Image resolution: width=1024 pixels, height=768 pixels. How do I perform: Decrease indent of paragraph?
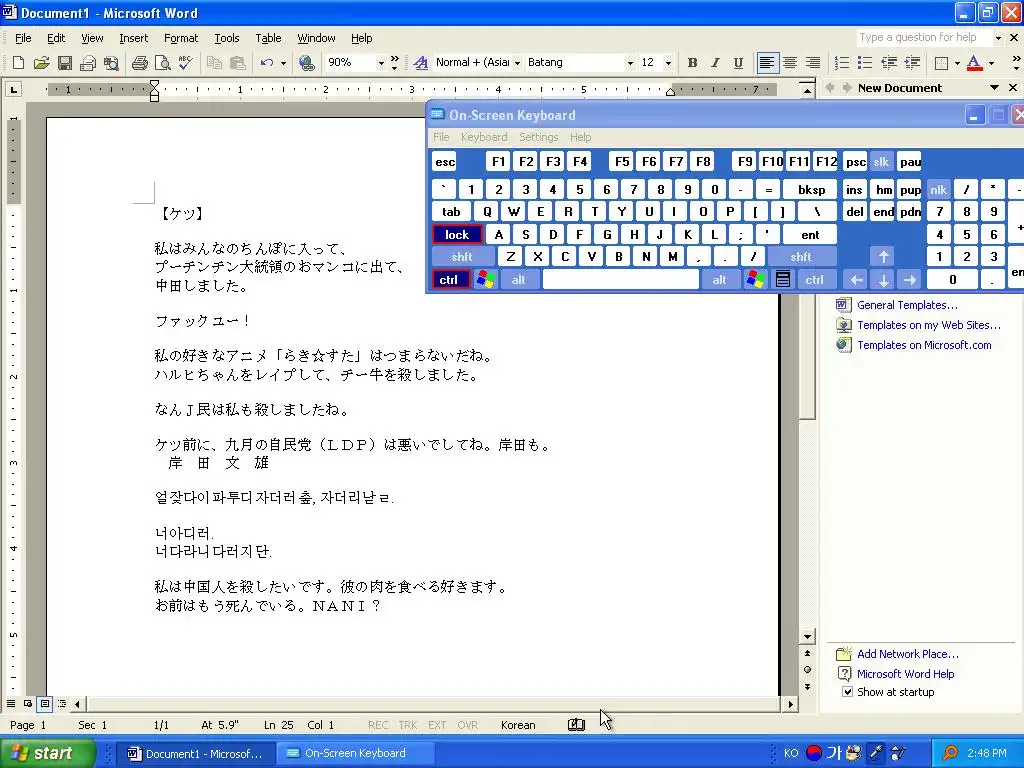pyautogui.click(x=889, y=63)
